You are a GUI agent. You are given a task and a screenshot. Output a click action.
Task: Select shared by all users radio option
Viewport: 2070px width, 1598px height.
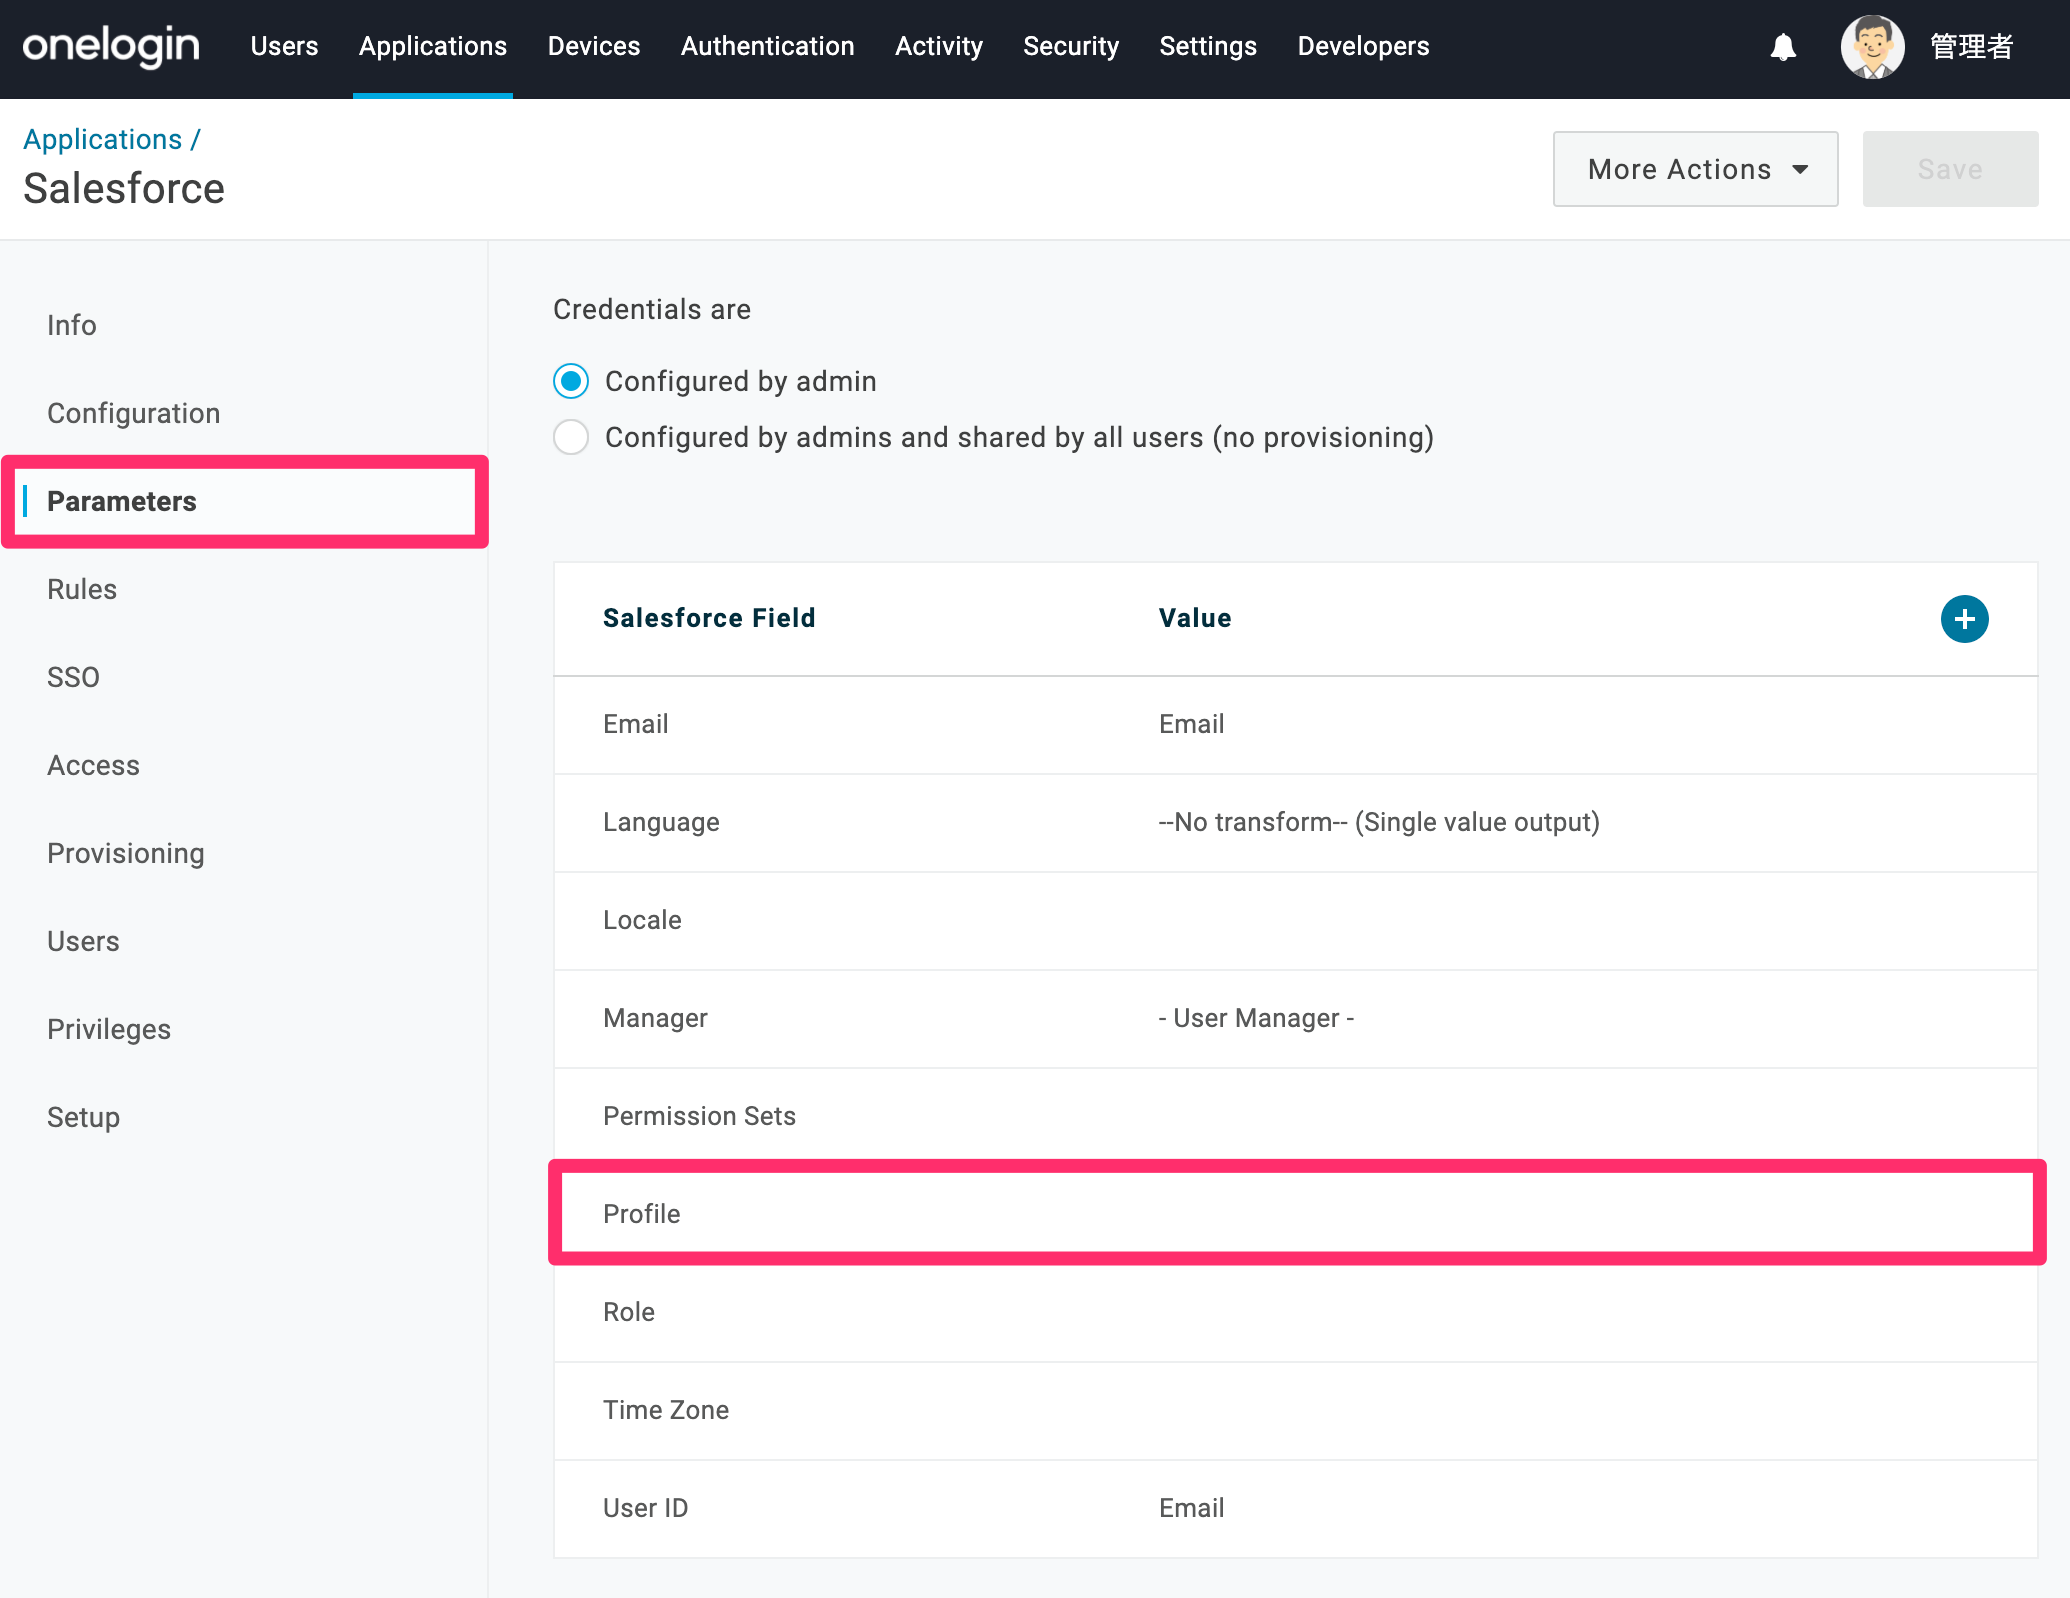(571, 437)
